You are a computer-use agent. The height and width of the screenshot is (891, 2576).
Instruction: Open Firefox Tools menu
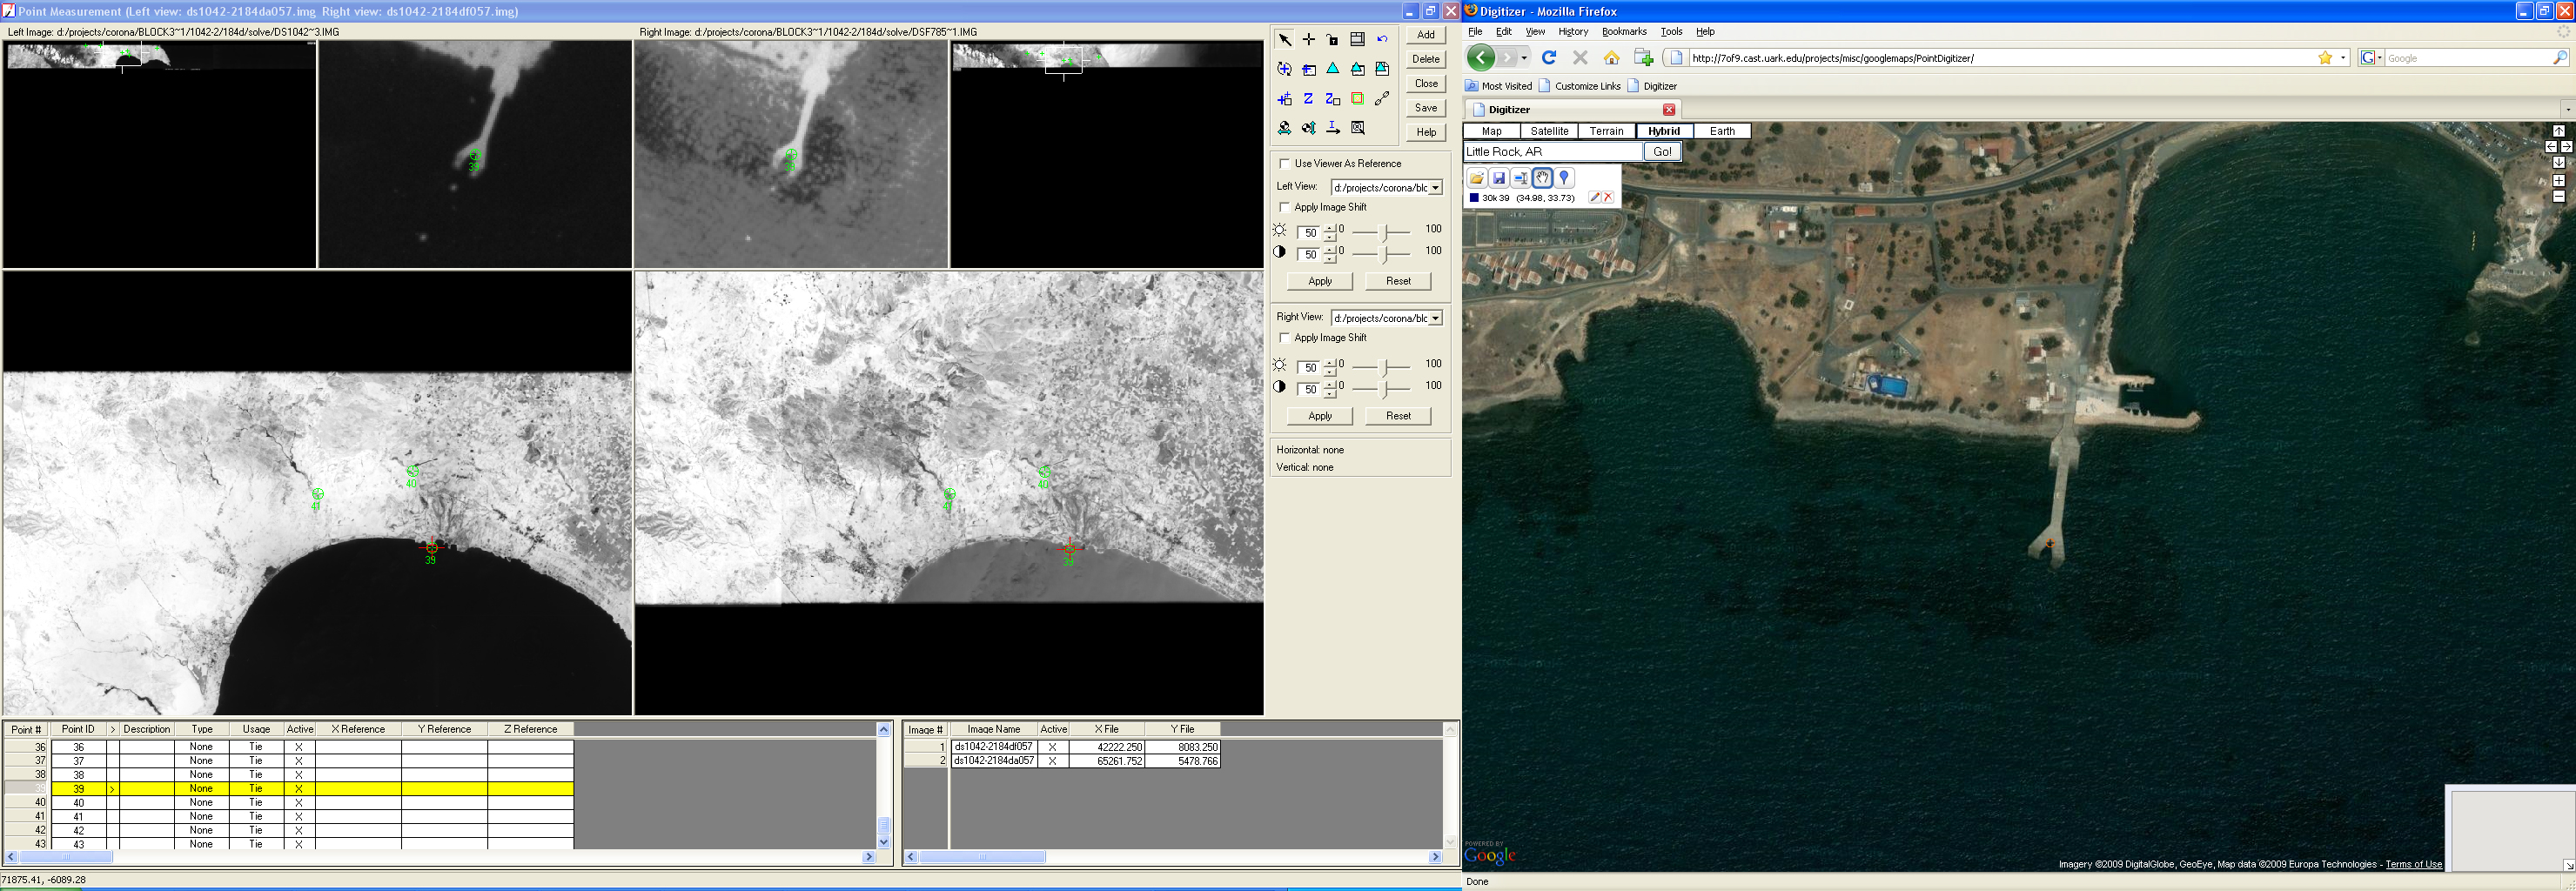coord(1671,32)
